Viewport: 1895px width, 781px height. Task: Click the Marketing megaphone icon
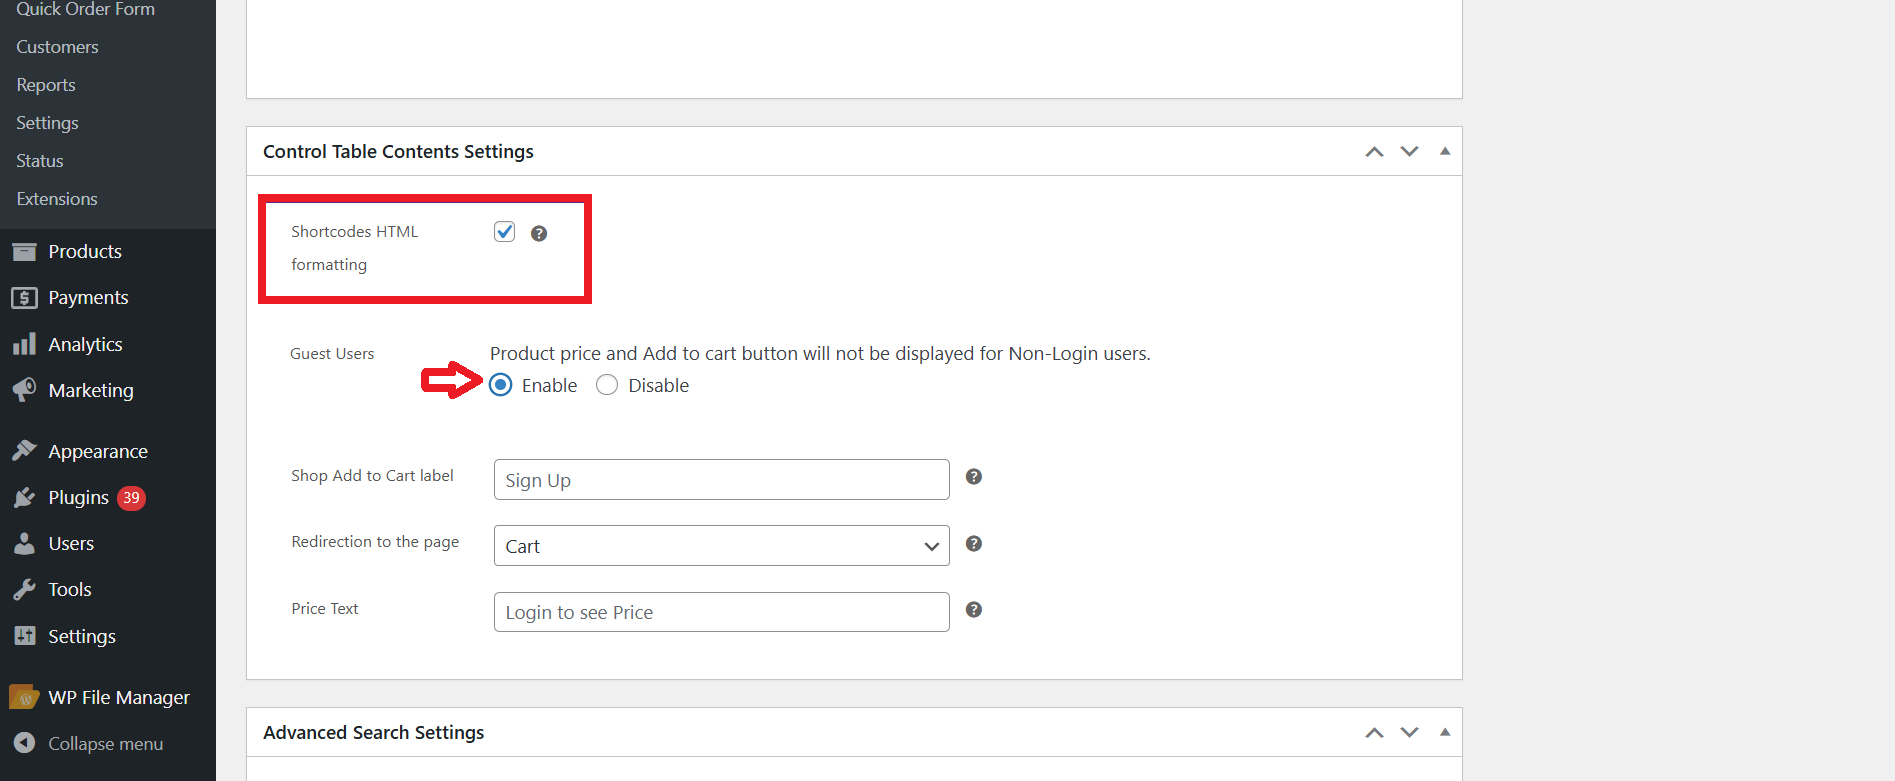(x=24, y=390)
